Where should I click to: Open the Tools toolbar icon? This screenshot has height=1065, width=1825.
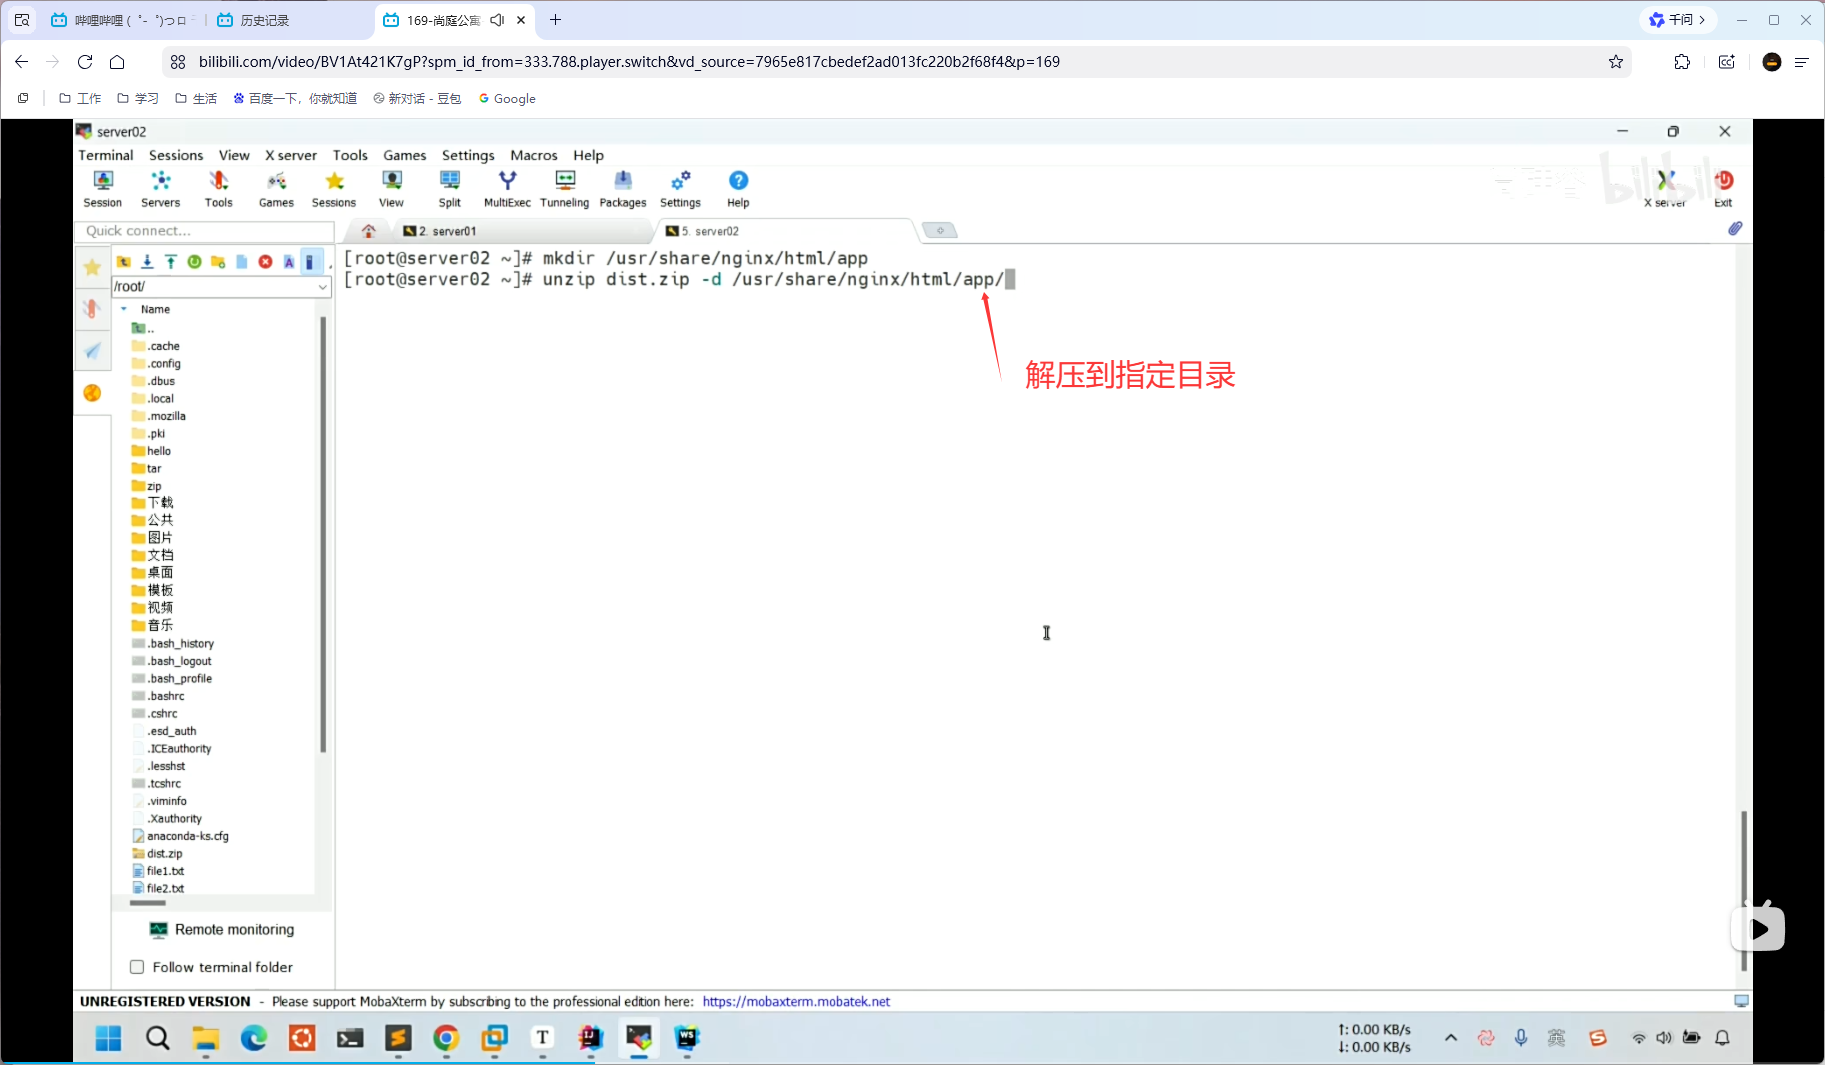click(x=218, y=188)
